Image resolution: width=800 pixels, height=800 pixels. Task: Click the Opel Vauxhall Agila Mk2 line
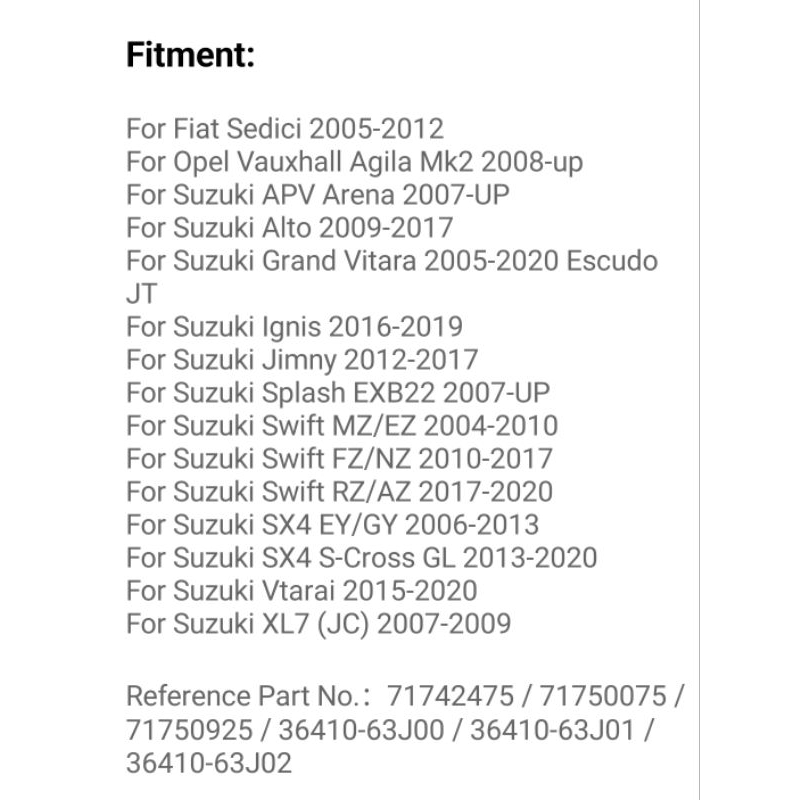355,162
